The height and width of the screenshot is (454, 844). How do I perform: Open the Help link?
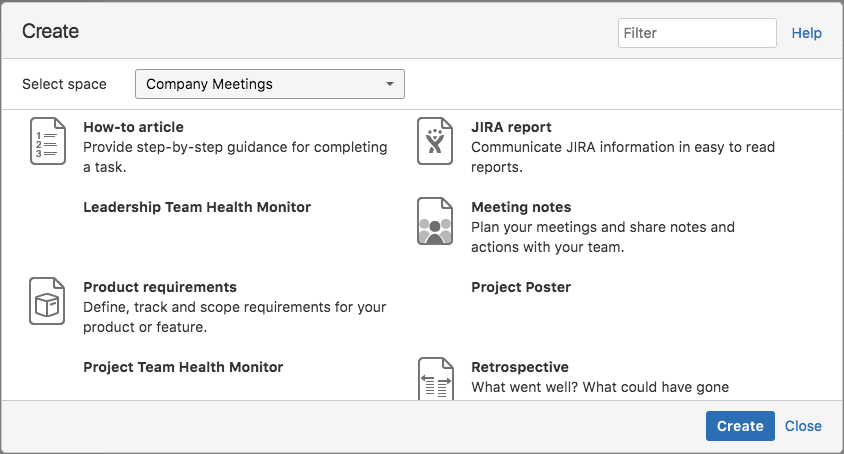click(806, 33)
